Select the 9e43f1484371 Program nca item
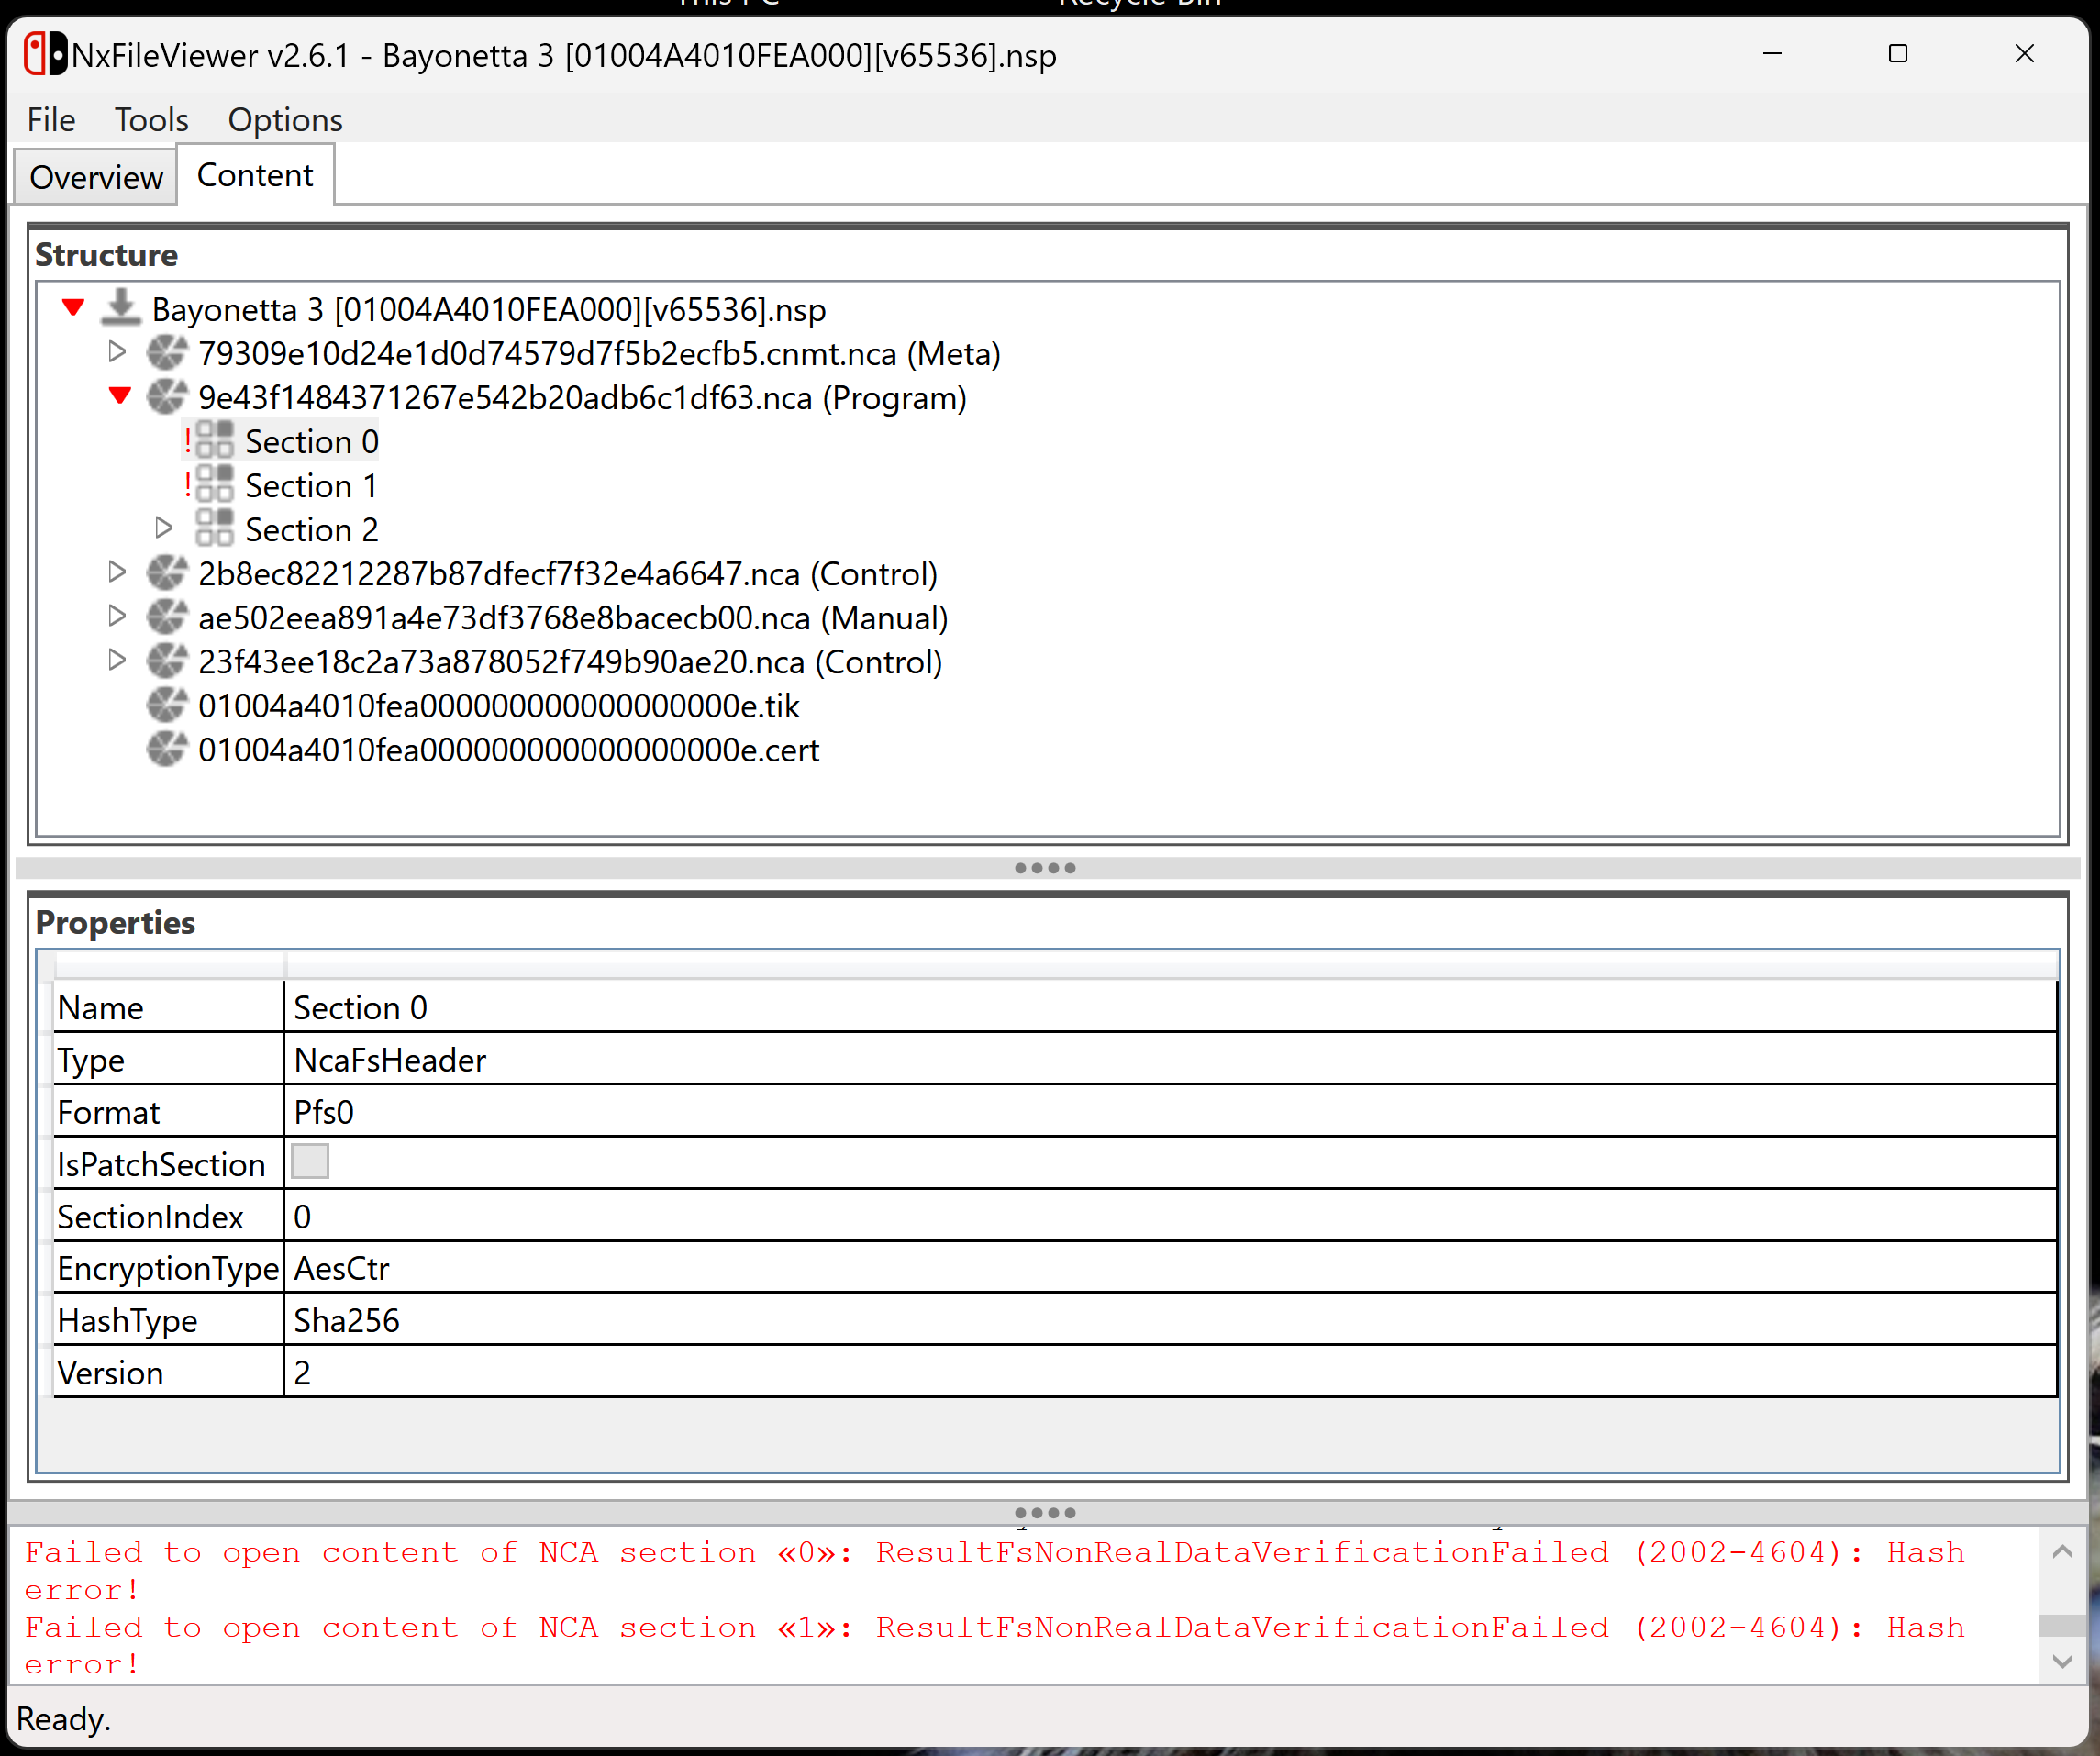The image size is (2100, 1756). [582, 398]
